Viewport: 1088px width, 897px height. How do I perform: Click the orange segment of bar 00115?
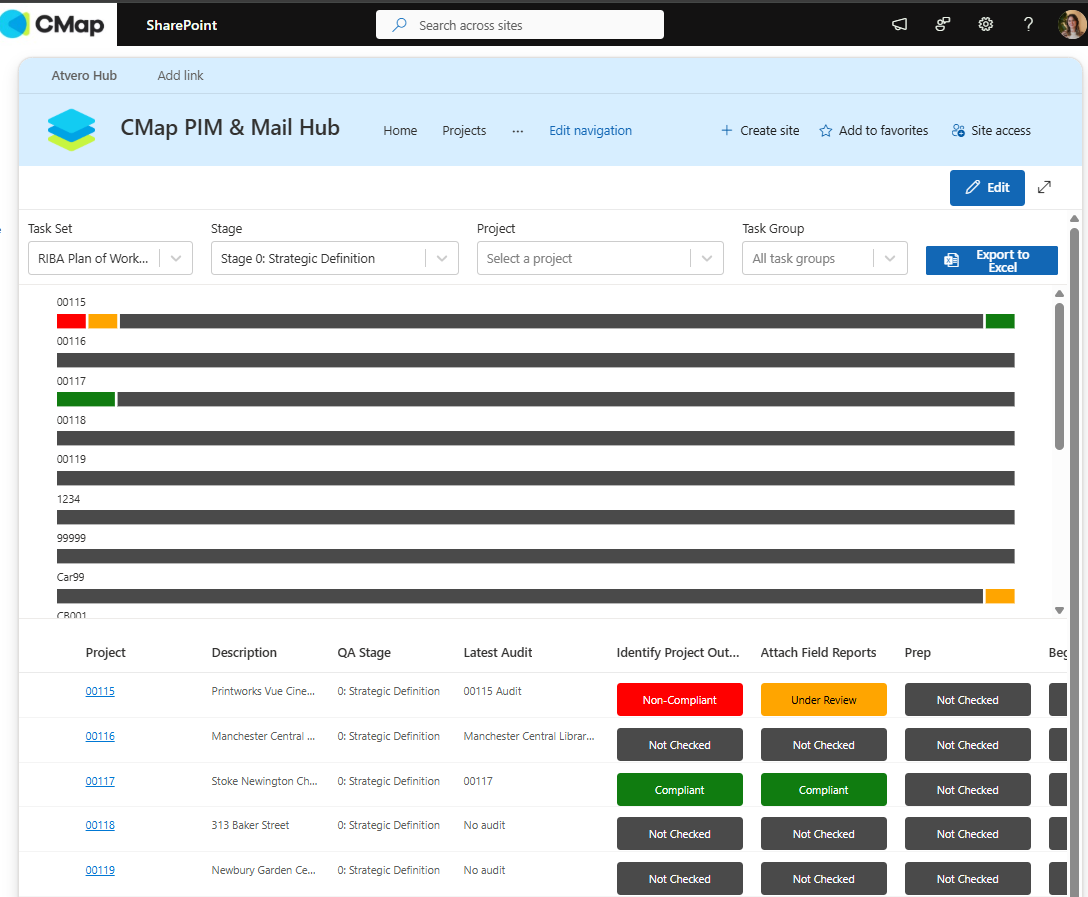[x=103, y=321]
